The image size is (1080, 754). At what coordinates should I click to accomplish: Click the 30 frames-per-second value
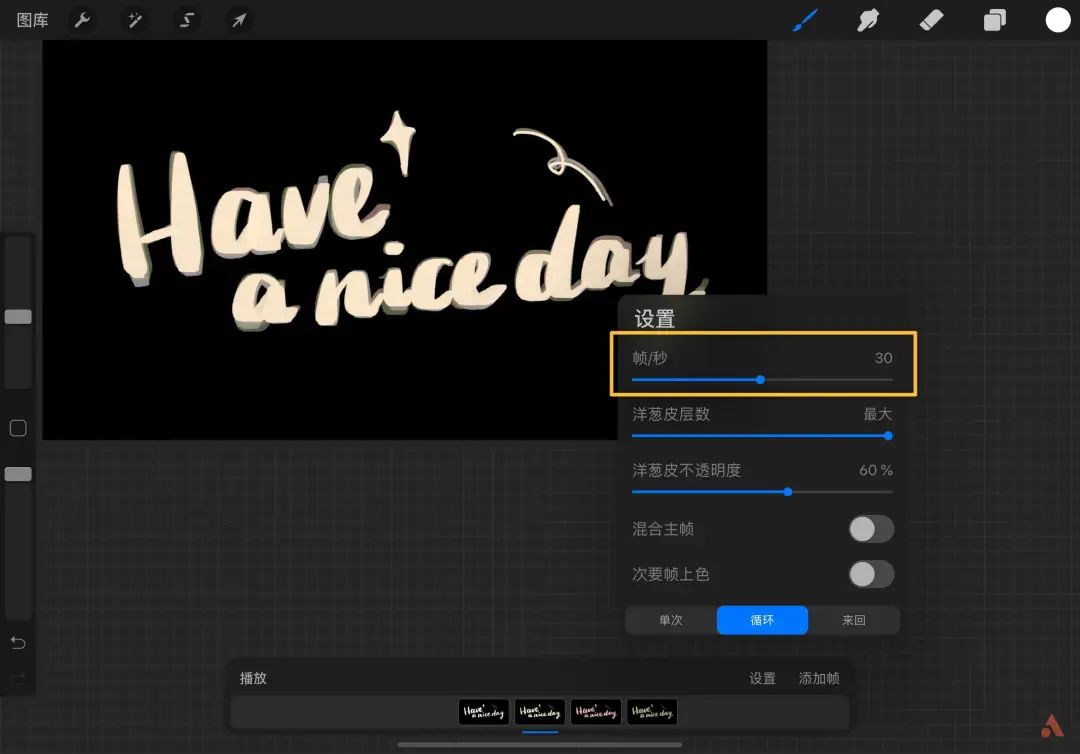click(884, 358)
